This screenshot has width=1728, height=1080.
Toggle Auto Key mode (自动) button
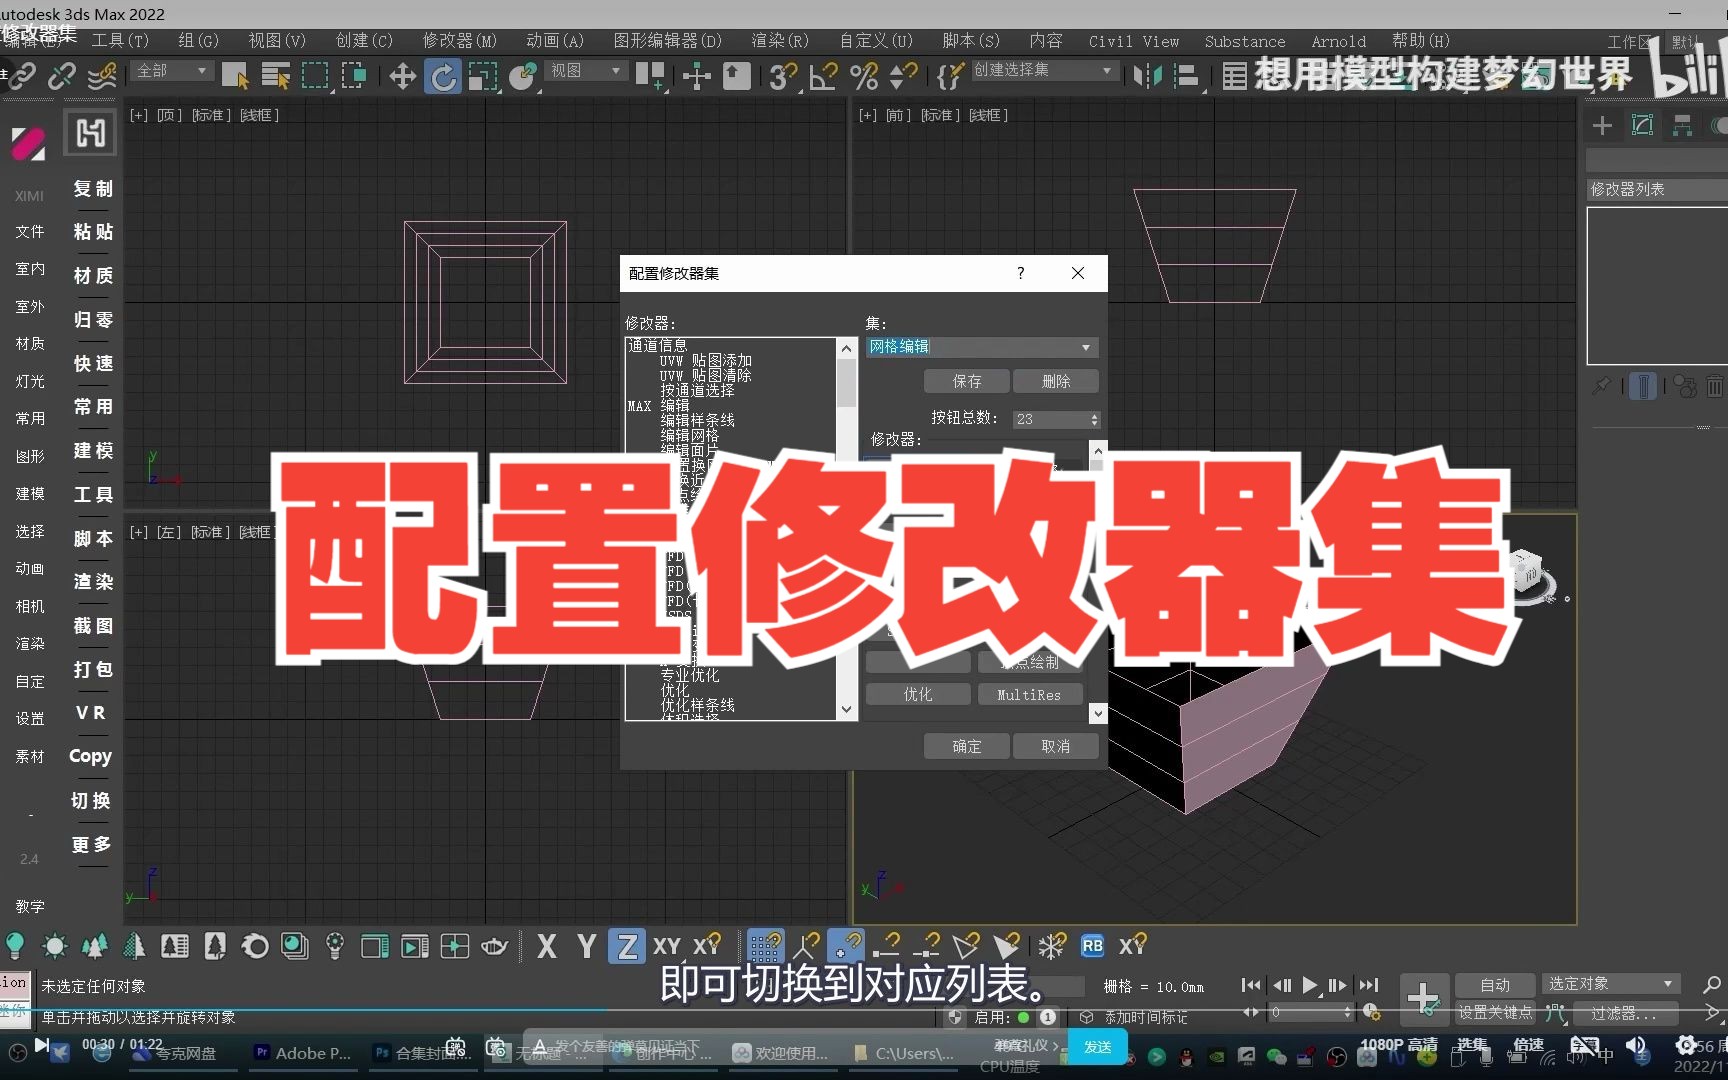click(x=1495, y=984)
